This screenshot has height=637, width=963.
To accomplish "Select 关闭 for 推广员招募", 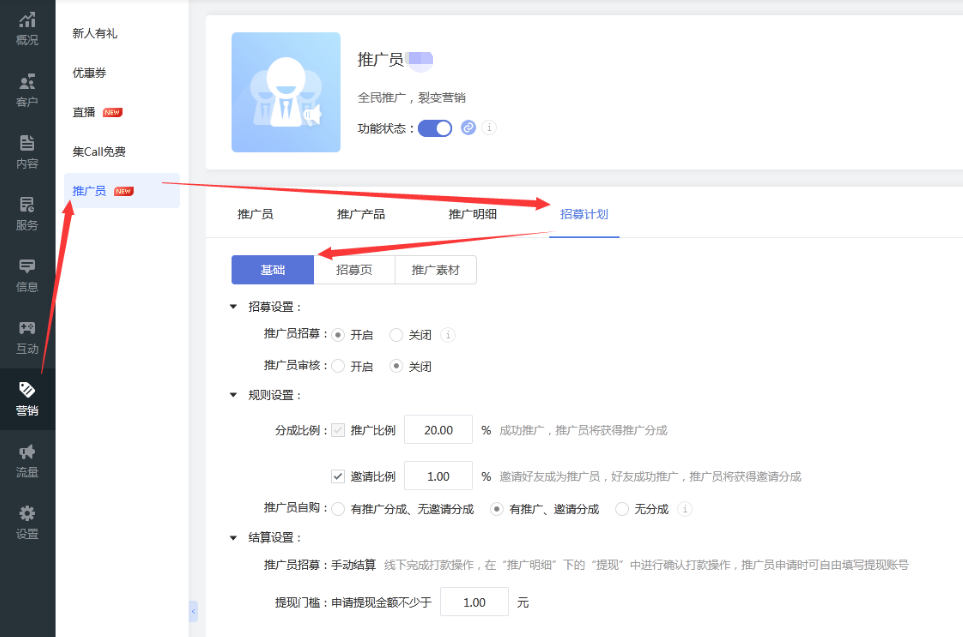I will point(397,335).
